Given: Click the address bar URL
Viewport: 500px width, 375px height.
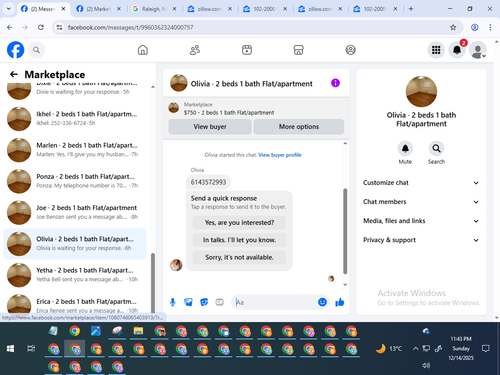Looking at the screenshot, I should pyautogui.click(x=130, y=27).
